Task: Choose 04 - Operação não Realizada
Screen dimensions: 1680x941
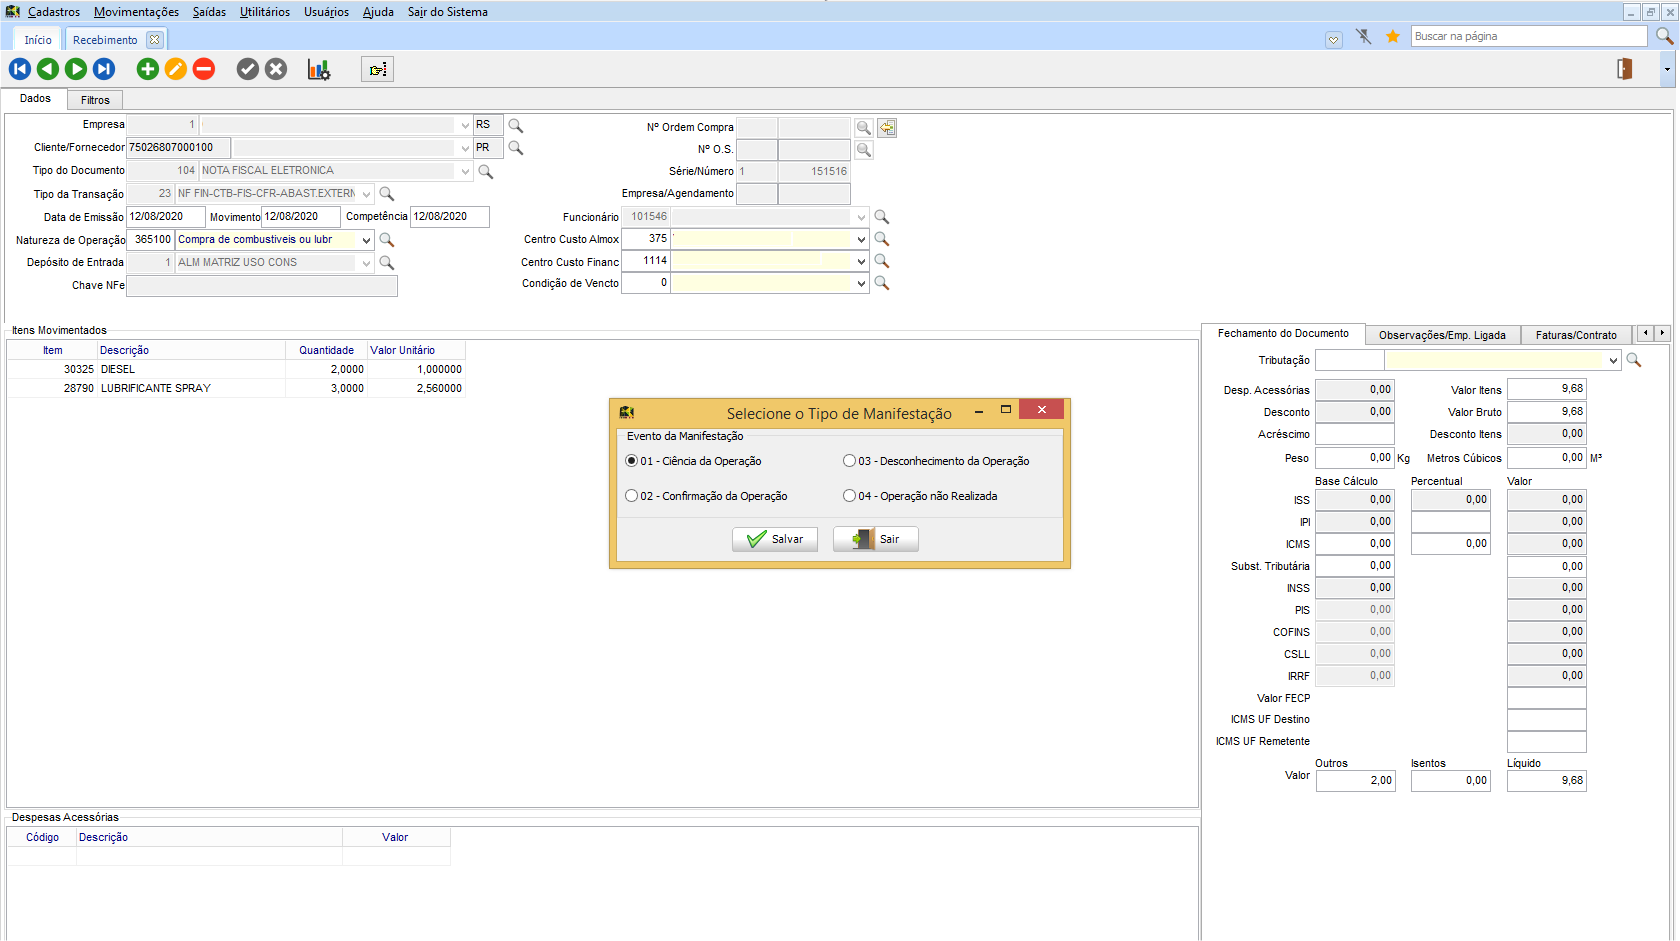Action: point(850,496)
